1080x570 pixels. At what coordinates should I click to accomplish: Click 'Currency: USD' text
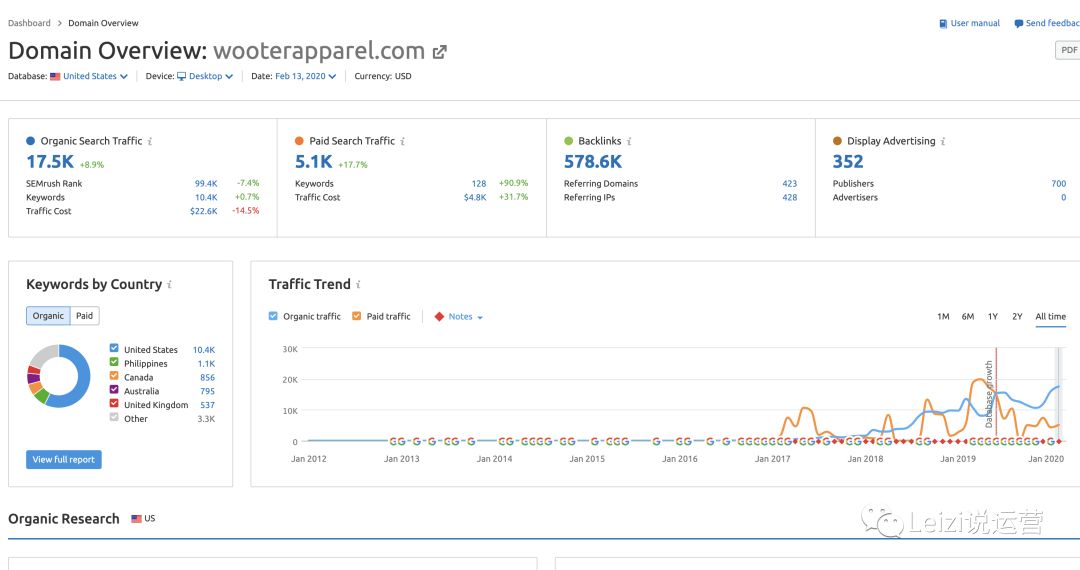(383, 76)
